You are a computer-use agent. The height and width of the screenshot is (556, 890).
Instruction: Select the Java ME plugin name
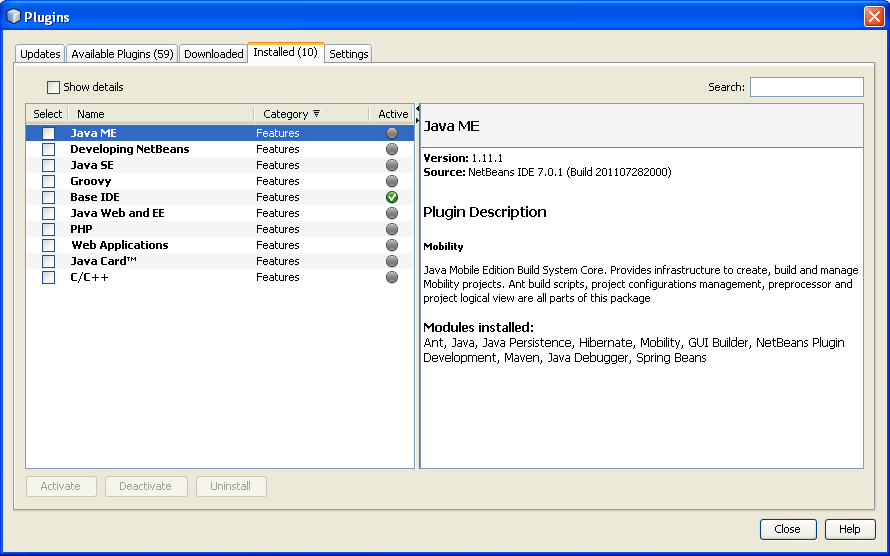pyautogui.click(x=94, y=133)
